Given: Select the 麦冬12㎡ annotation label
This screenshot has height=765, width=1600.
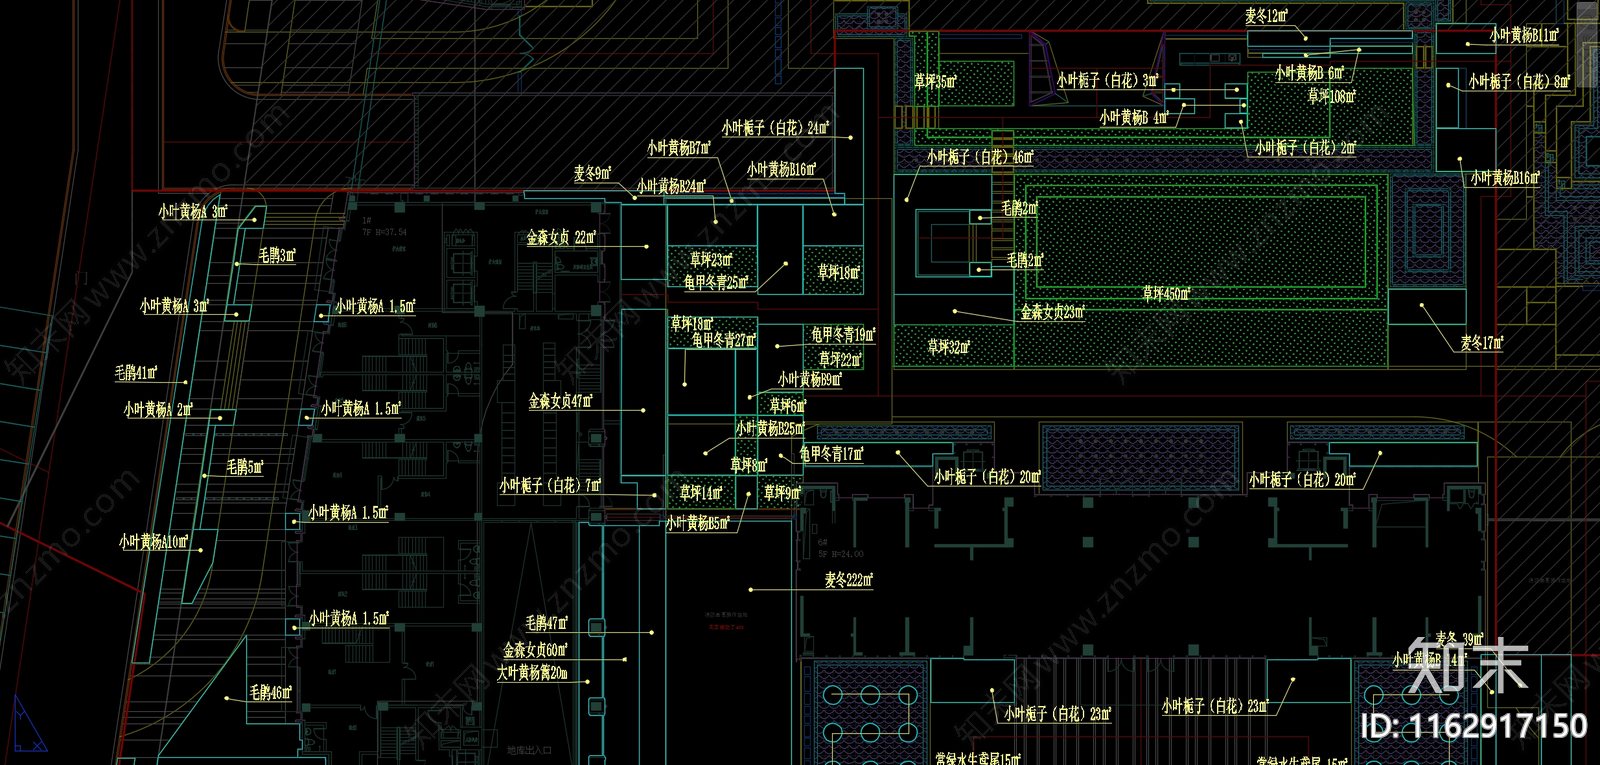Looking at the screenshot, I should [1266, 16].
